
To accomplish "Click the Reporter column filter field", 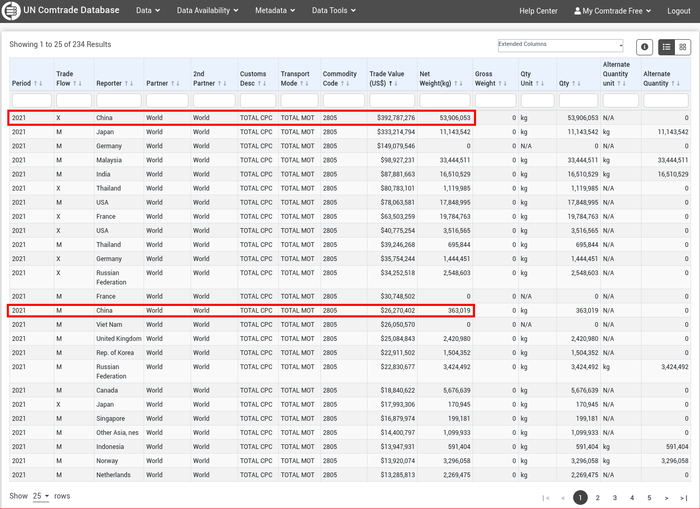I will (x=118, y=100).
